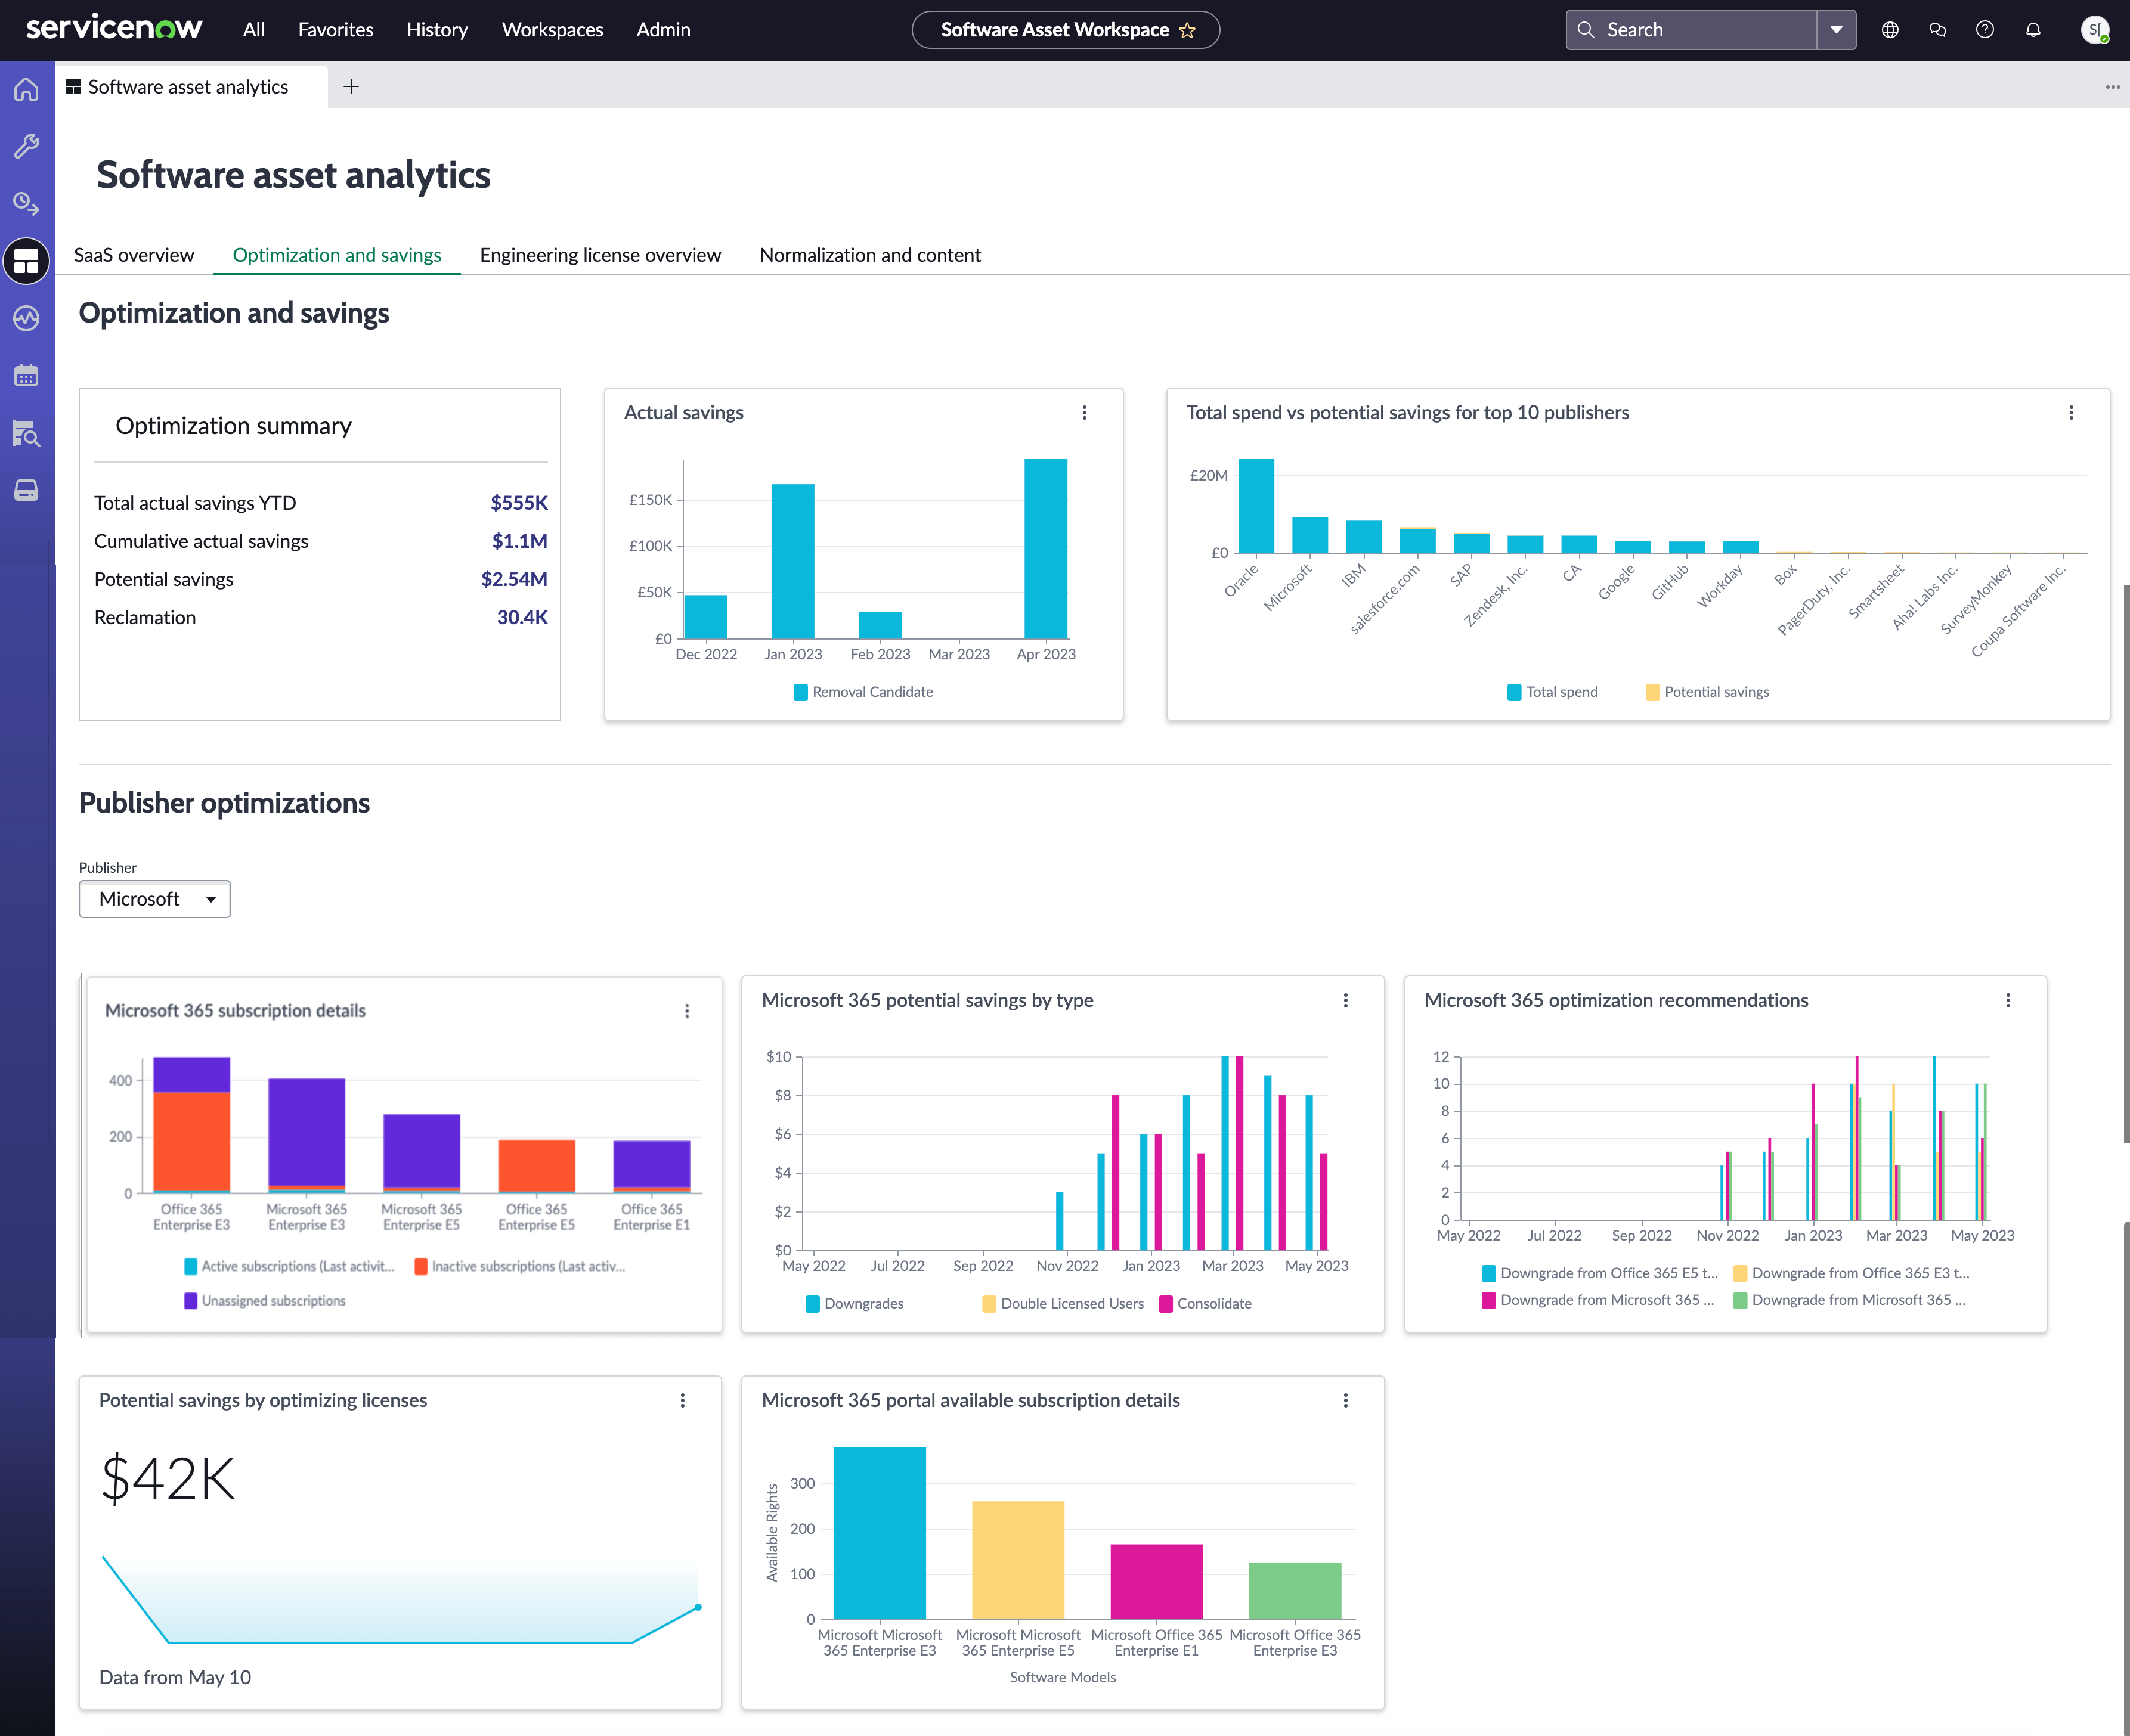
Task: Toggle Downgrade from Office 365 E5 legend
Action: [1599, 1274]
